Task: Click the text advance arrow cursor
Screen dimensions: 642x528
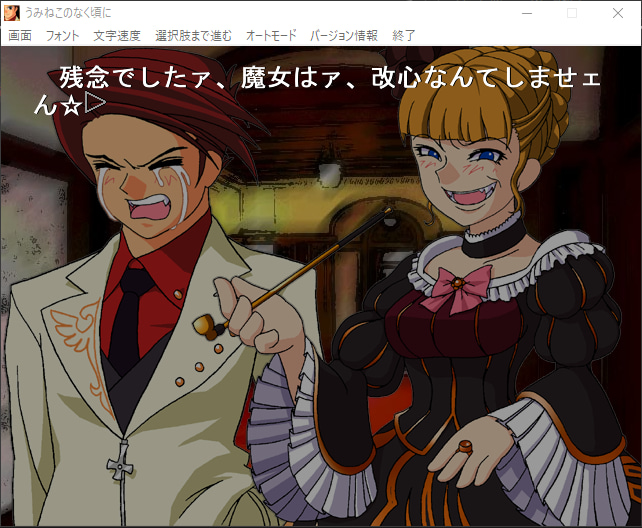Action: point(95,102)
